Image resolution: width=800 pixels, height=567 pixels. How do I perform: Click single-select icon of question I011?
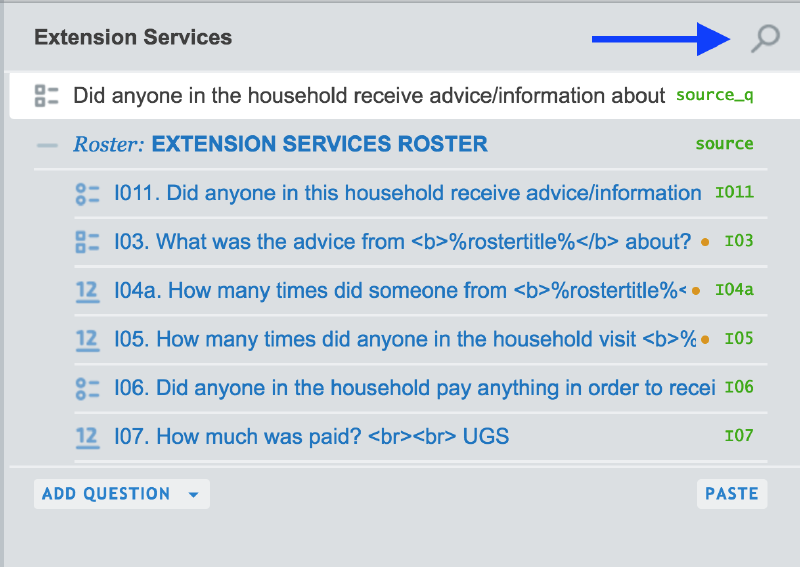coord(88,193)
